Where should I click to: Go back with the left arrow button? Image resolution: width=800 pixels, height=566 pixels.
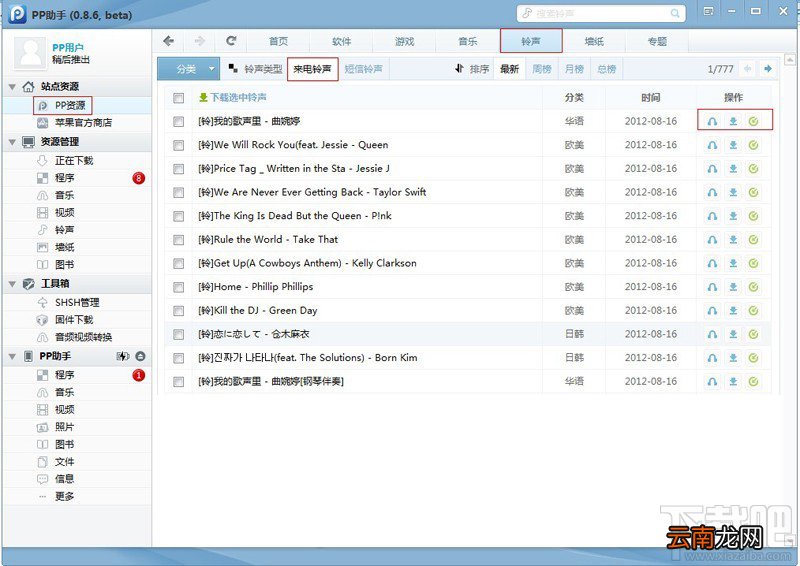tap(169, 41)
